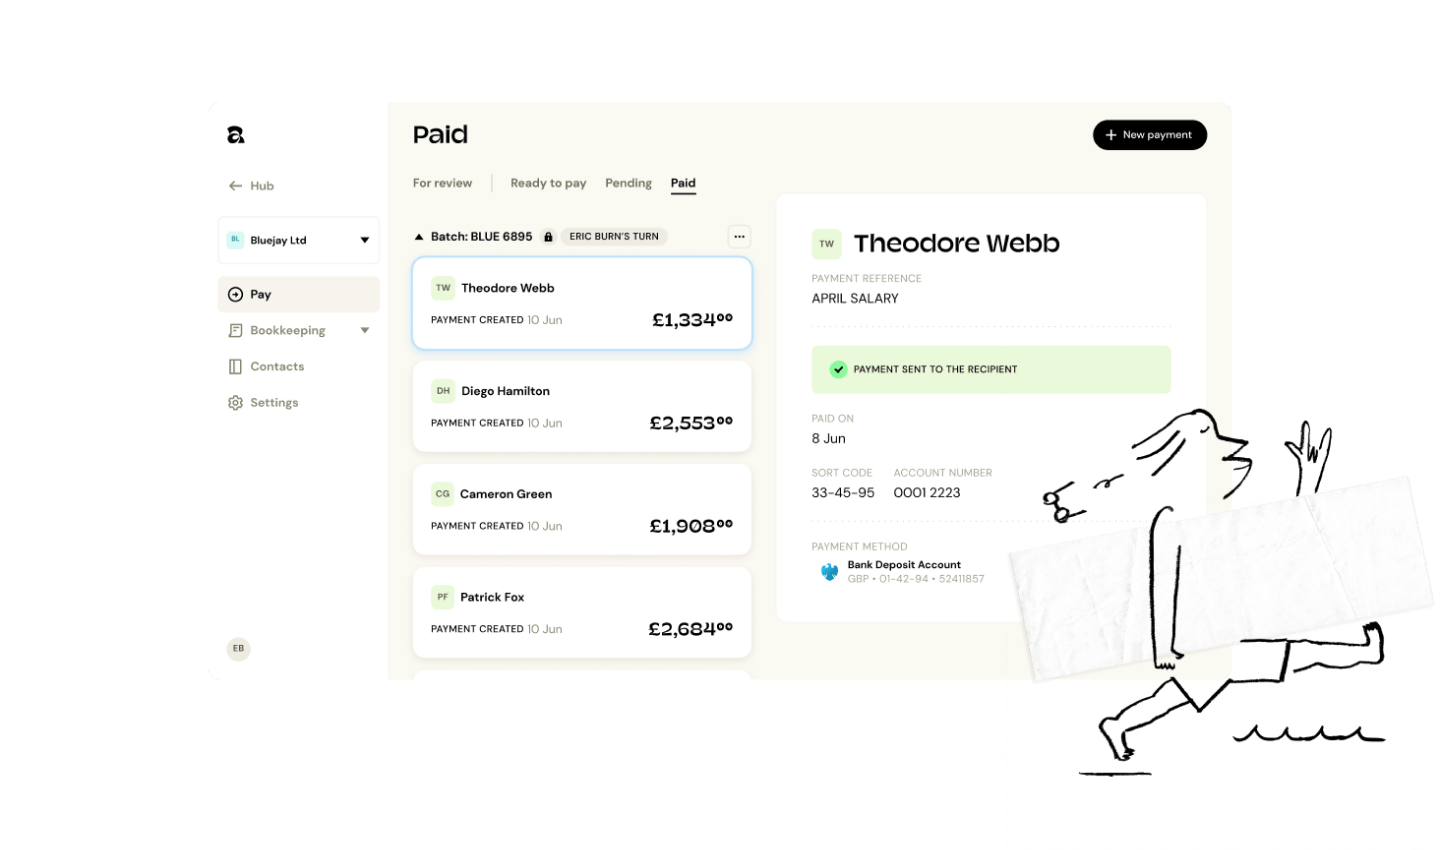Open batch options via three-dot icon
This screenshot has height=850, width=1440.
pyautogui.click(x=739, y=236)
